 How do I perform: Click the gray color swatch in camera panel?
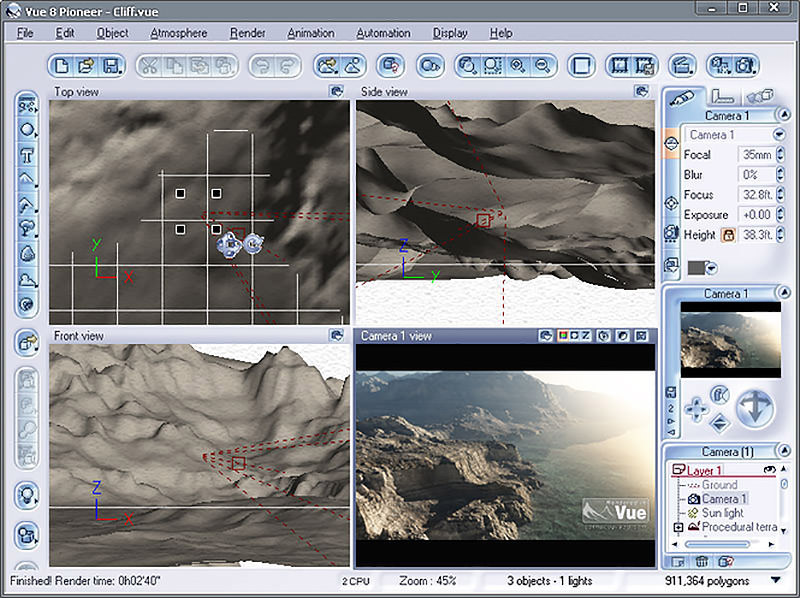coord(696,267)
